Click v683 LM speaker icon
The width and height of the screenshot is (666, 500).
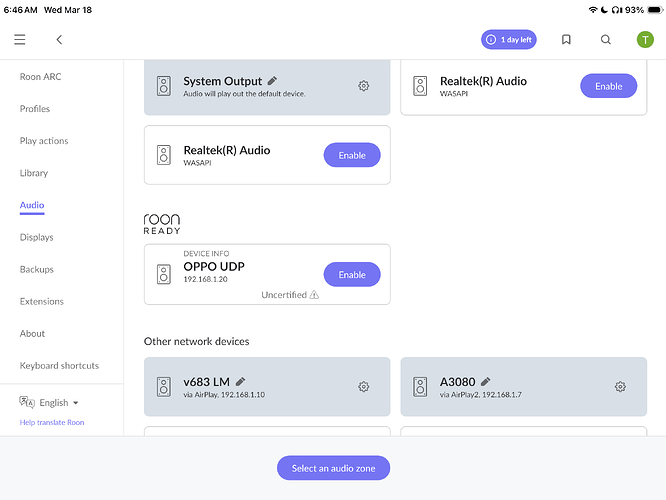click(x=164, y=387)
